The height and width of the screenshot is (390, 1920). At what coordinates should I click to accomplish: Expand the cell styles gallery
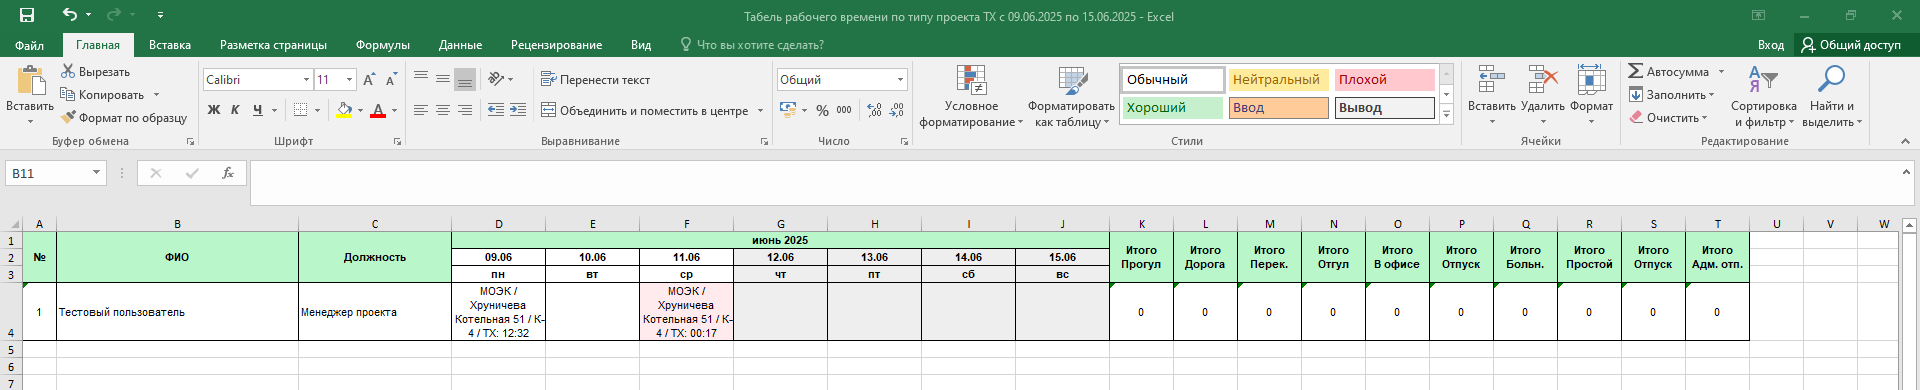point(1446,114)
